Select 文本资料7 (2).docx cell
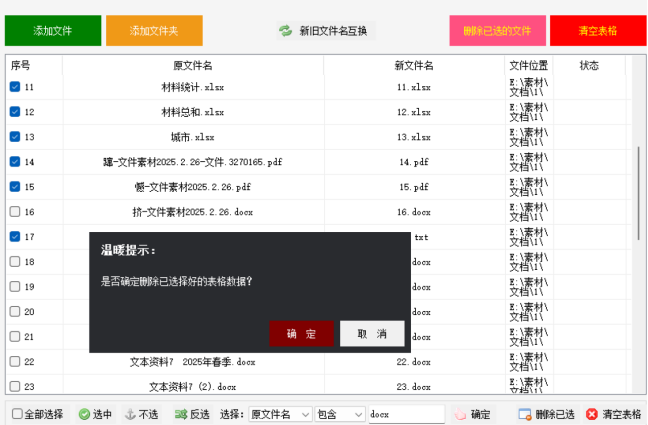 pyautogui.click(x=193, y=387)
